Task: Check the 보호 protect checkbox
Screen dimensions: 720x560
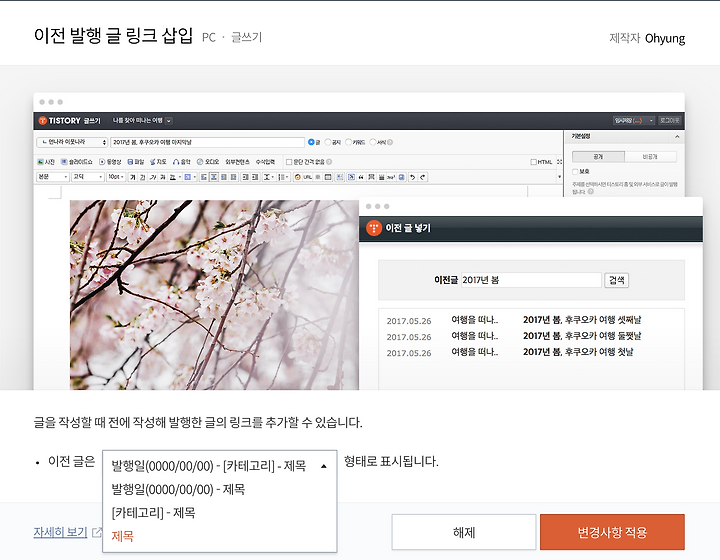Action: point(575,172)
